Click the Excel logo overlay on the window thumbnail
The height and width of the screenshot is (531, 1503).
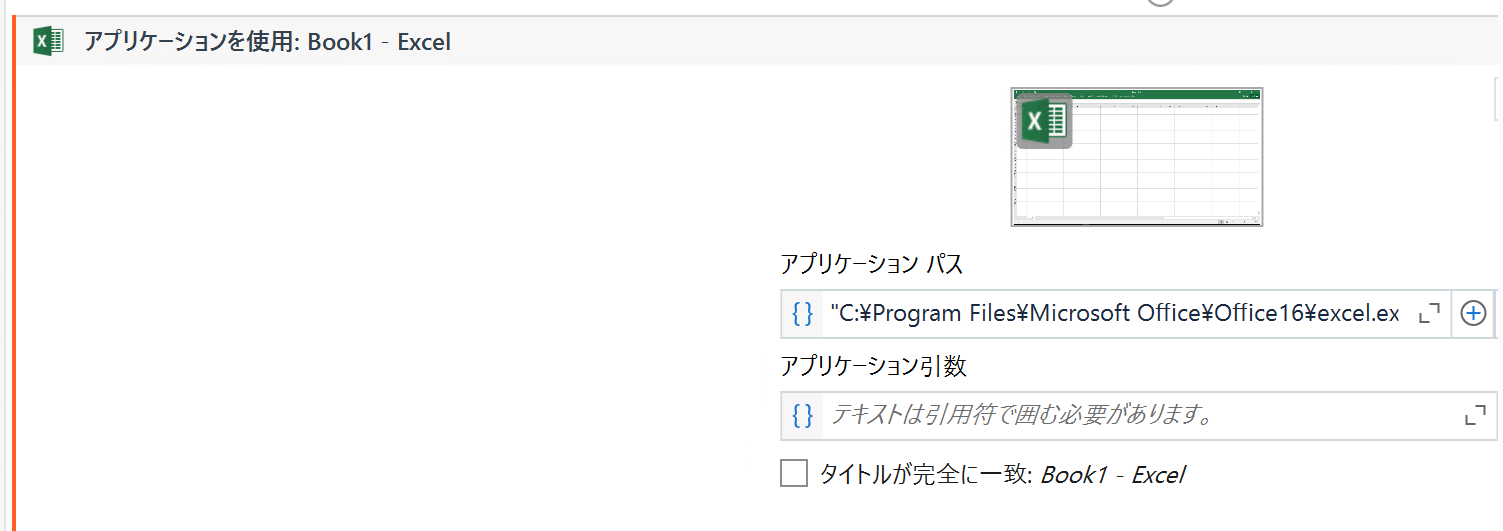tap(1044, 121)
